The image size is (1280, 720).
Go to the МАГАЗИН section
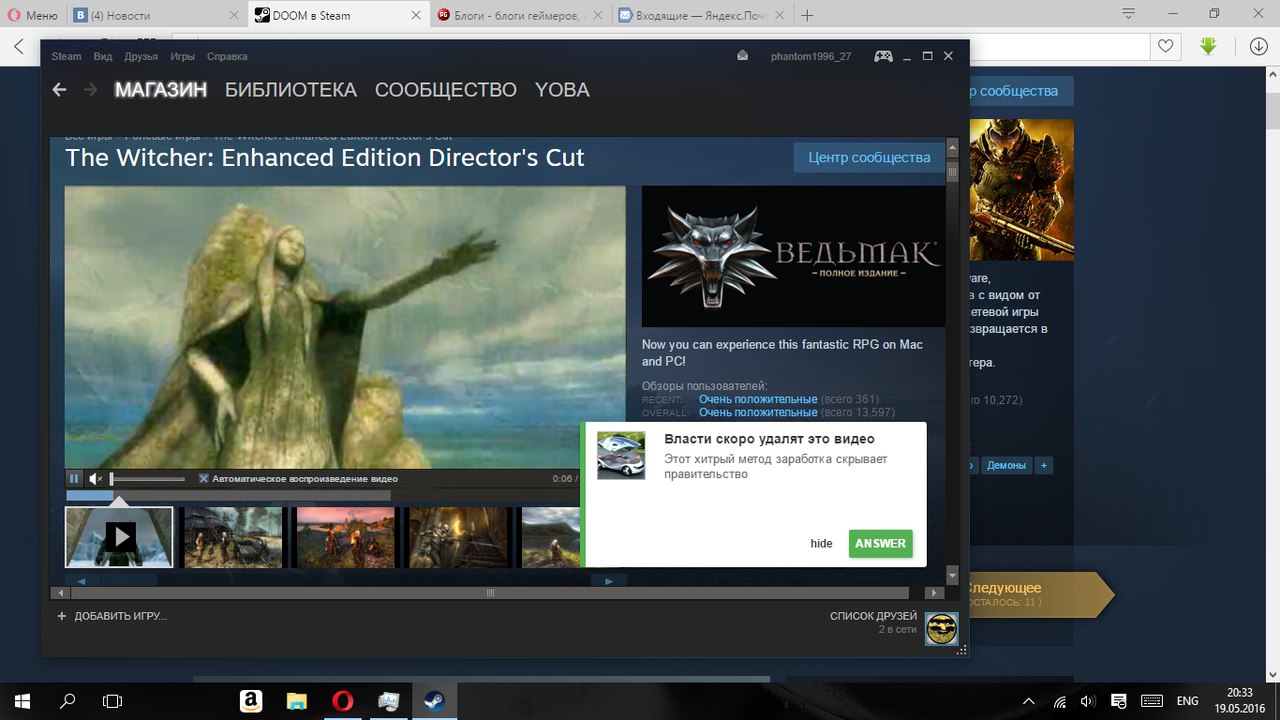point(161,90)
